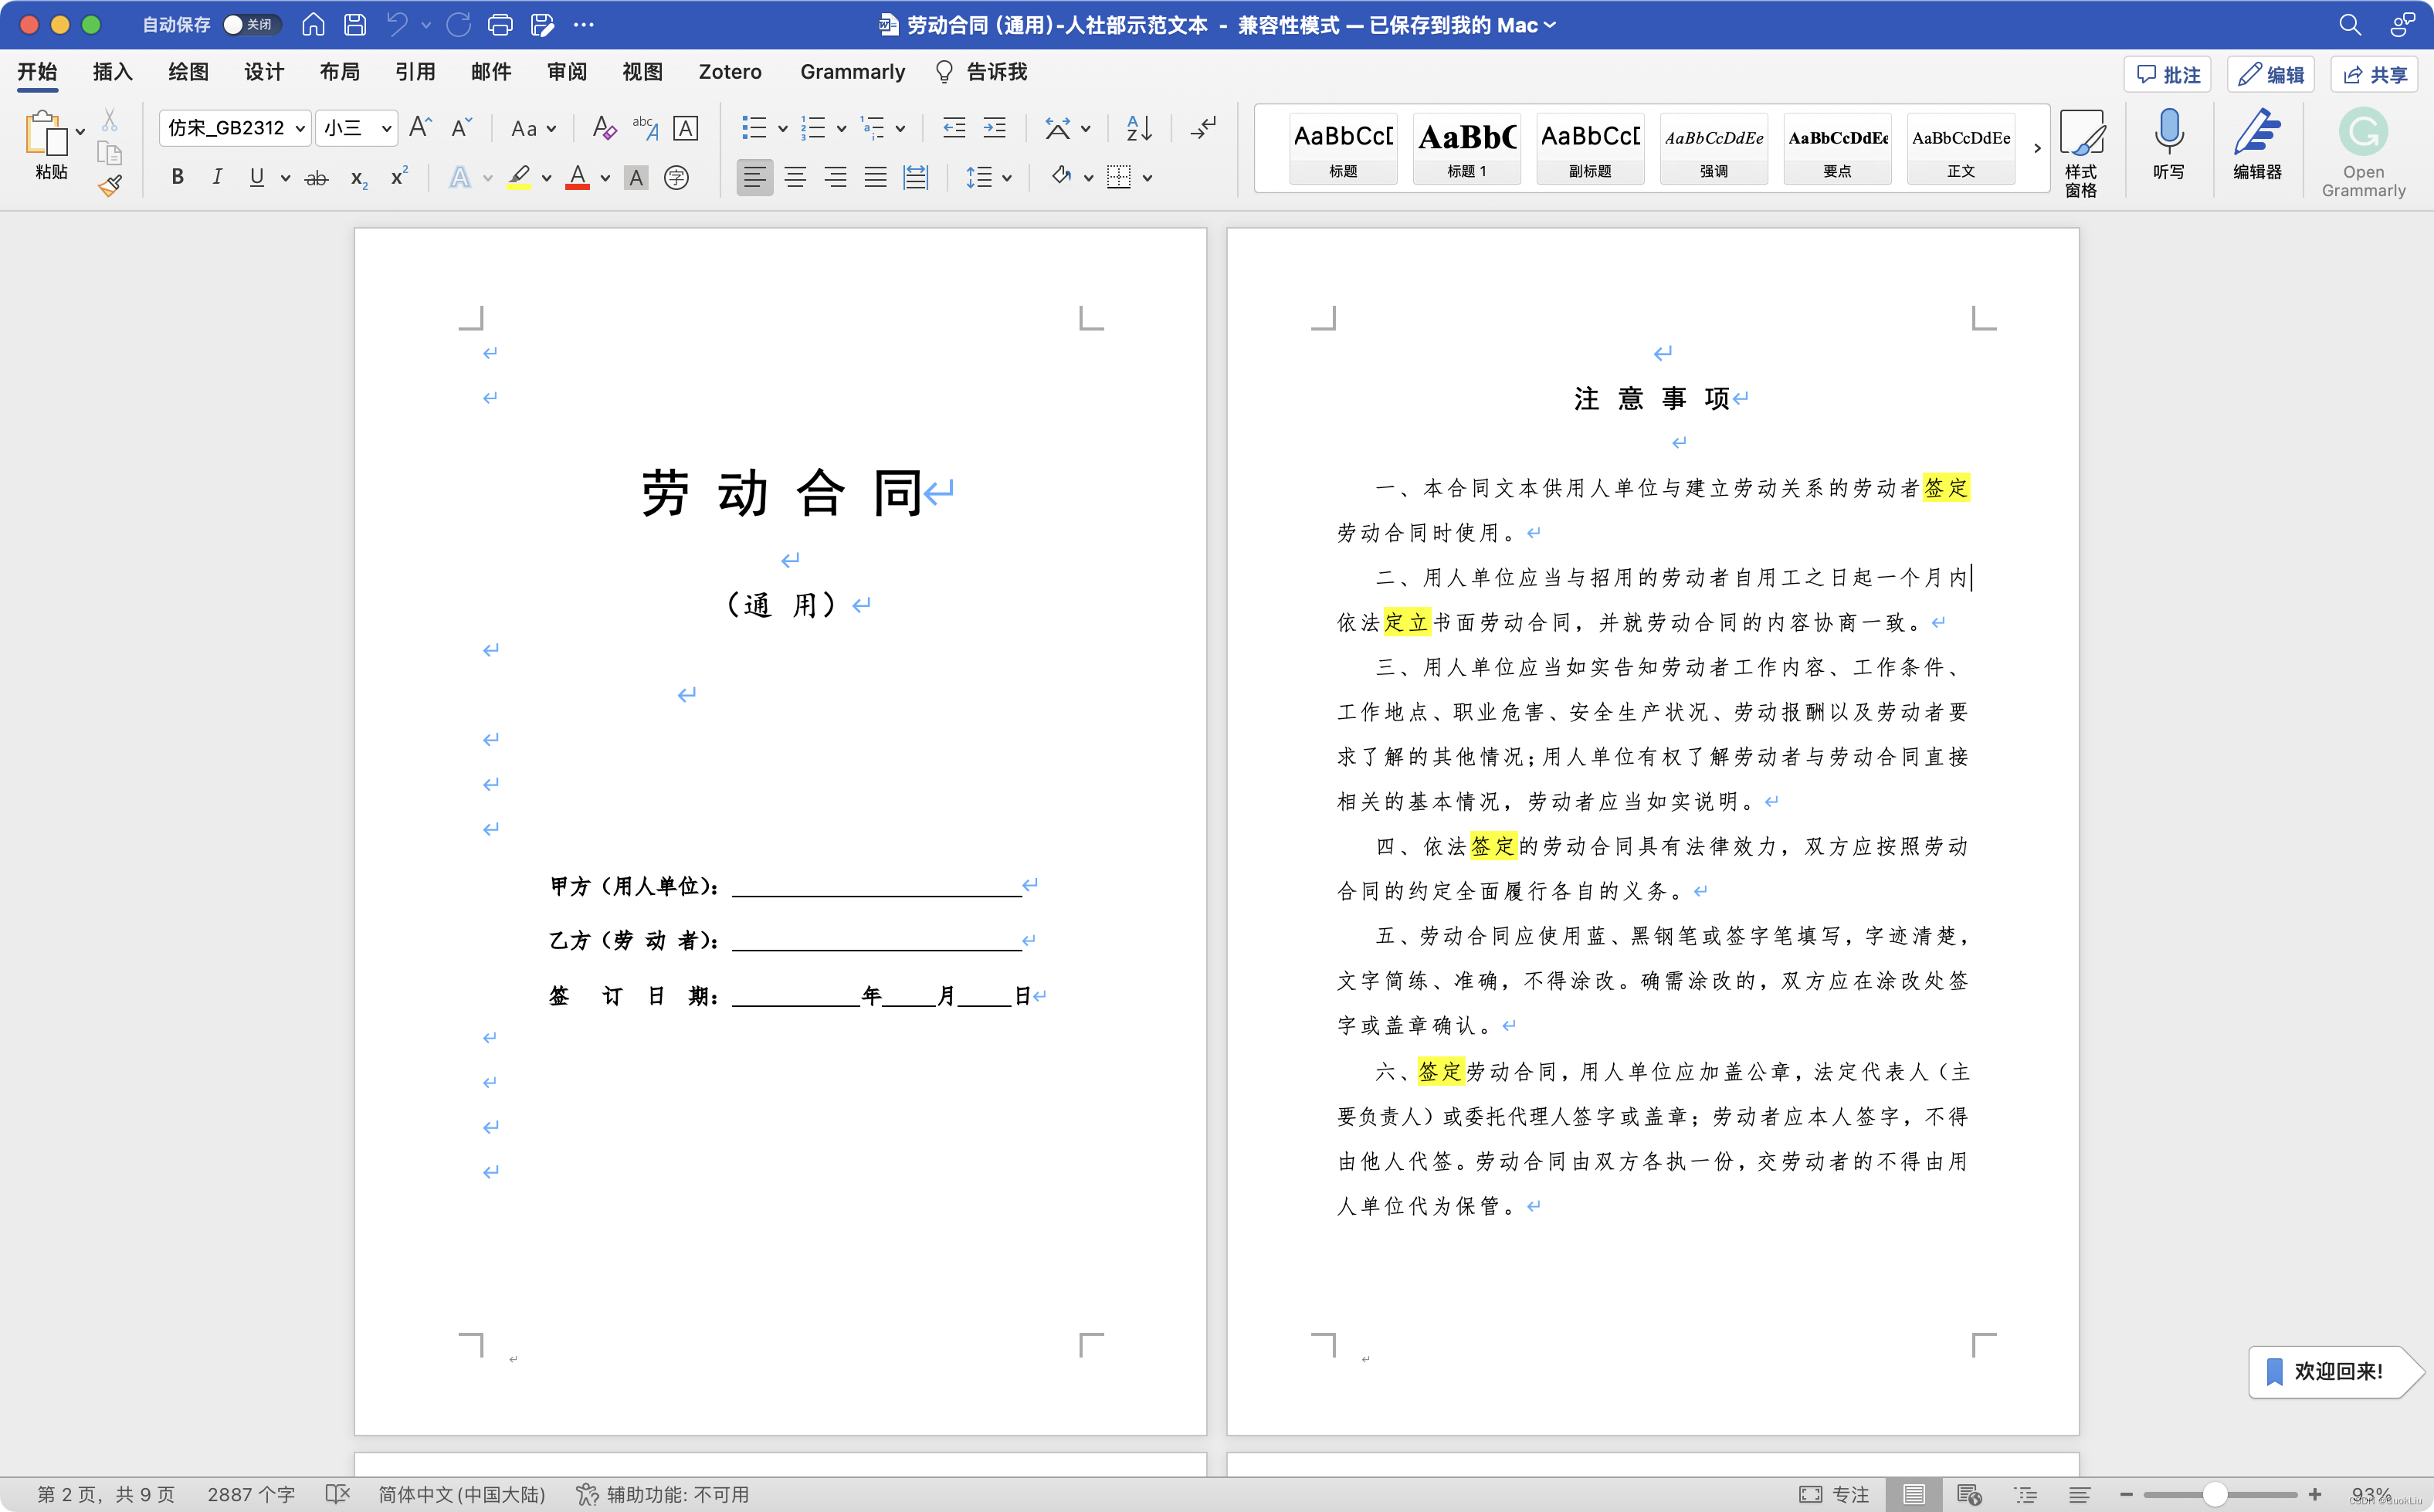
Task: Open the 插入 ribbon tab
Action: click(112, 72)
